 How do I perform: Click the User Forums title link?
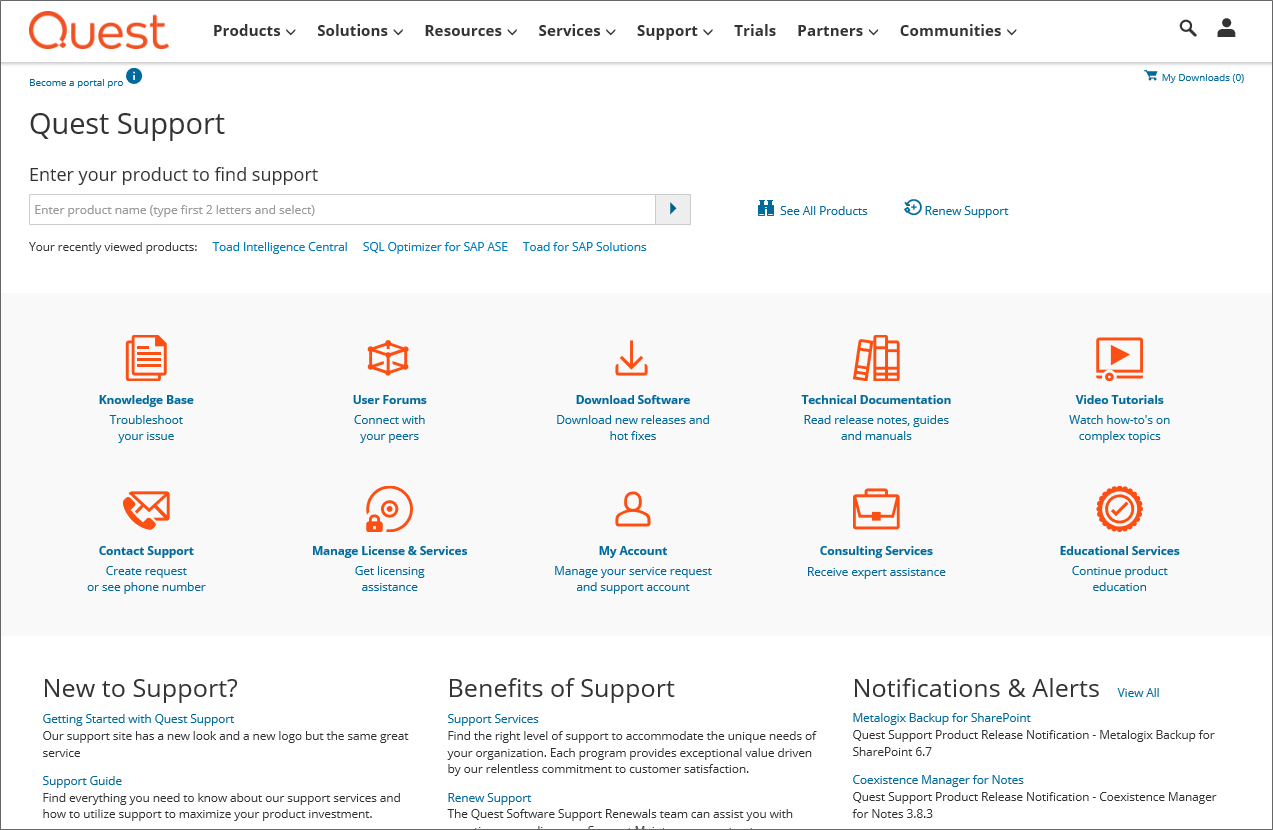(390, 400)
